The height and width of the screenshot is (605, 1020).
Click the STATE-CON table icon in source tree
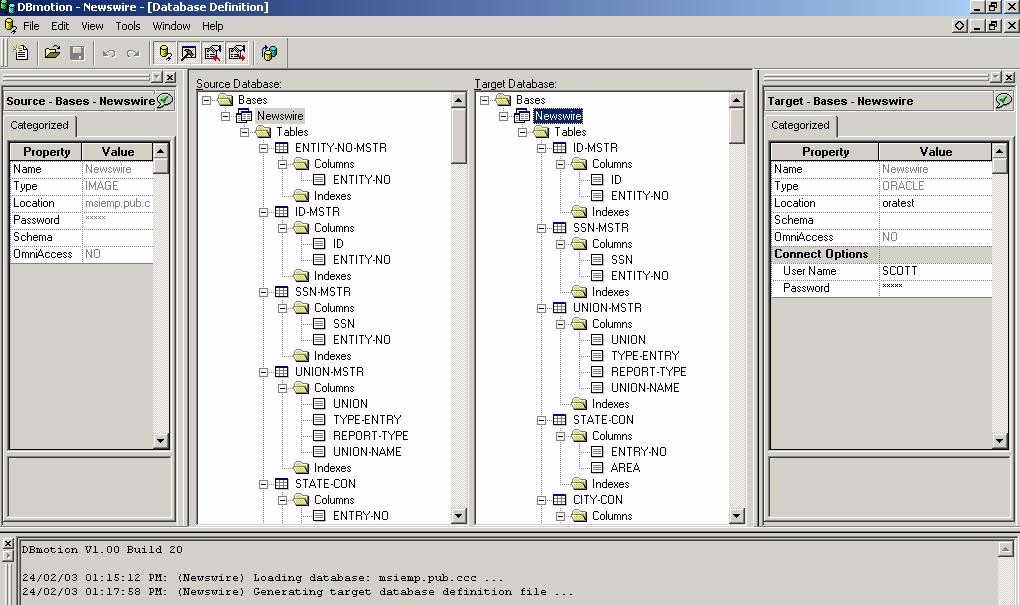(282, 484)
